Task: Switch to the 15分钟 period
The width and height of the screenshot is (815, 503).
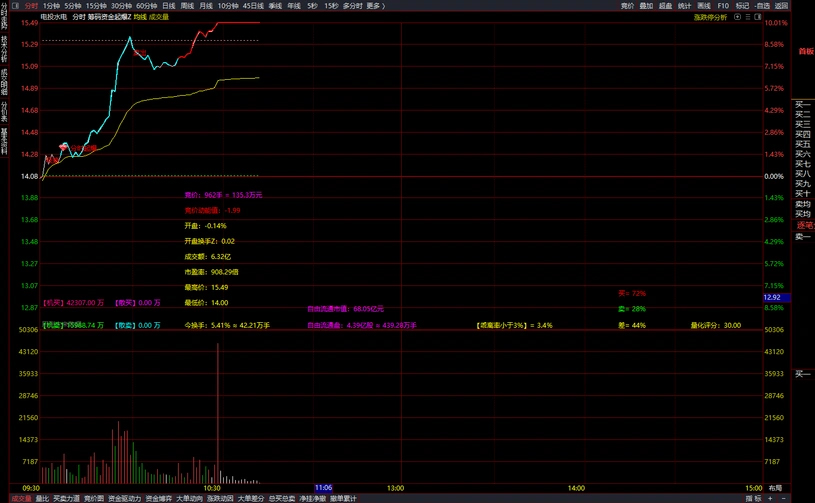Action: tap(96, 6)
